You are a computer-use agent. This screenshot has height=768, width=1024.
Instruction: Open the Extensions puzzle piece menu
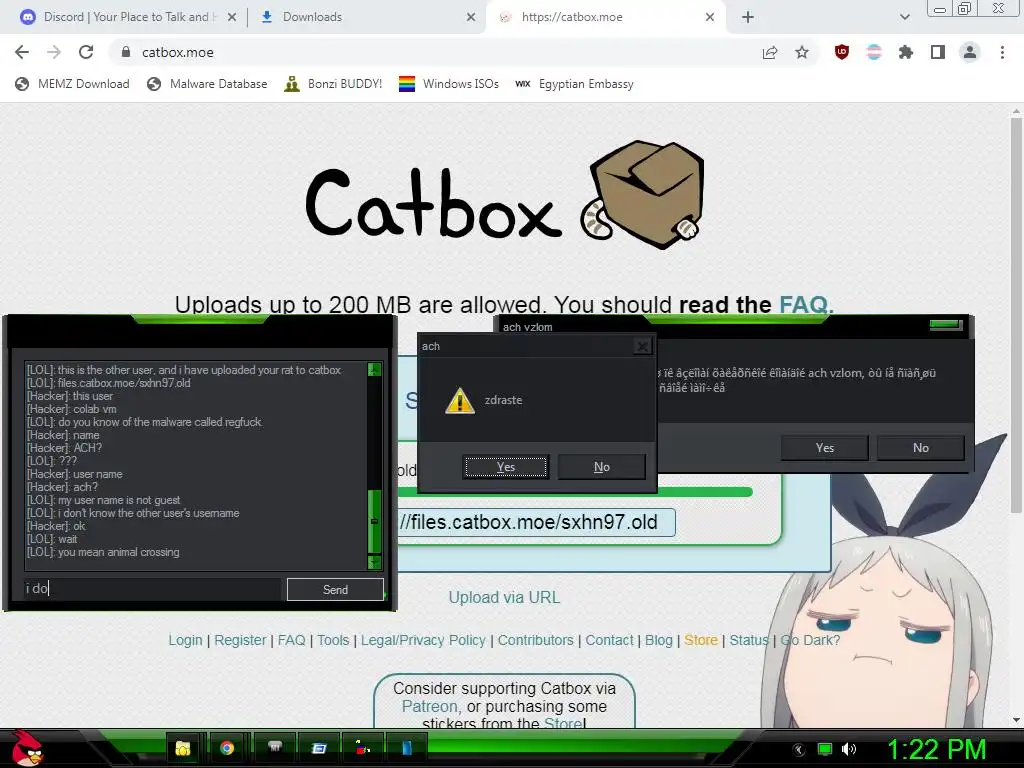point(906,52)
